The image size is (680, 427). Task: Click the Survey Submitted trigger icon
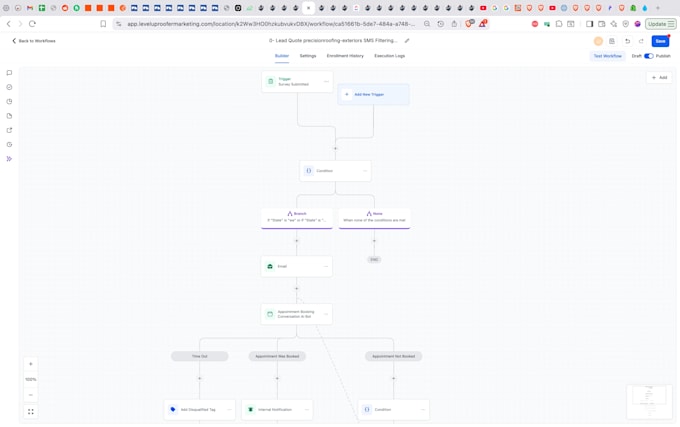tap(271, 81)
